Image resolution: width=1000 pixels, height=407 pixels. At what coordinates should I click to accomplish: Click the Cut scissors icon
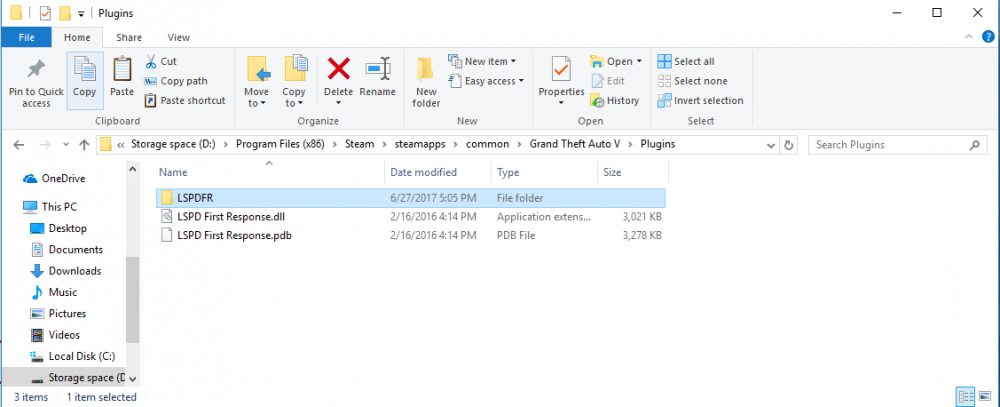point(151,62)
